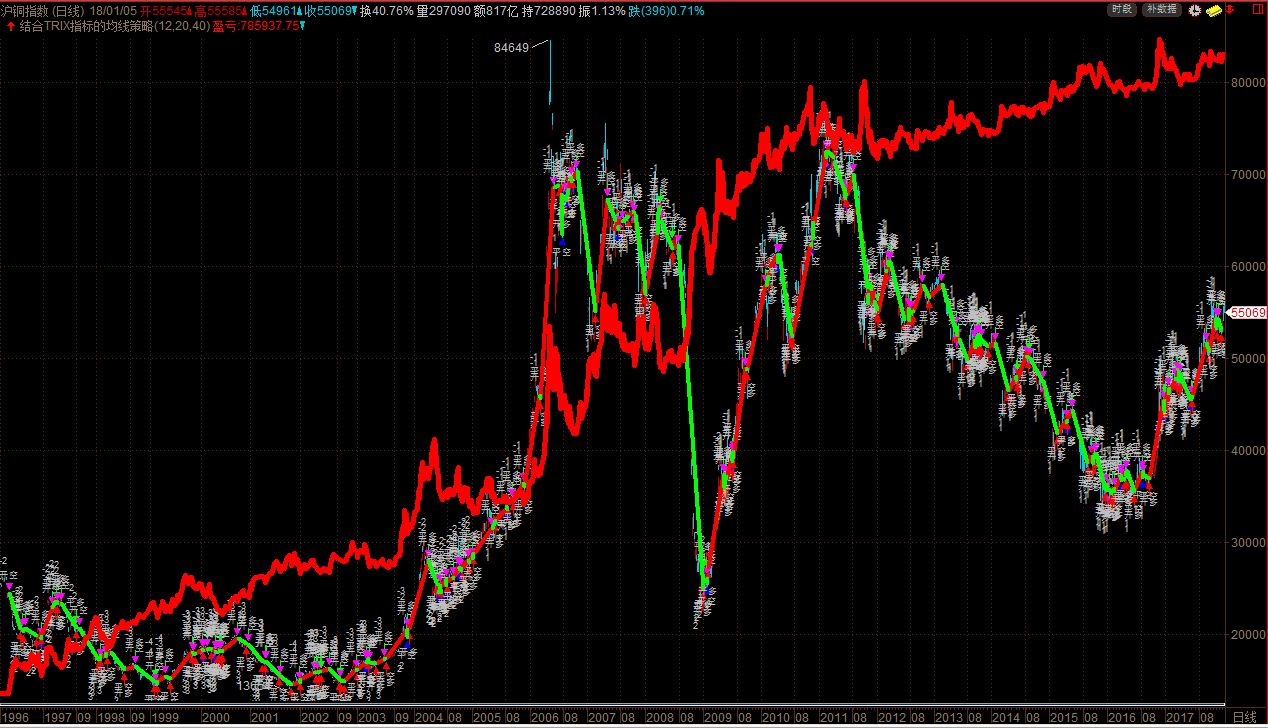
Task: Click the cyan down arrow after 收55069
Action: pyautogui.click(x=354, y=11)
